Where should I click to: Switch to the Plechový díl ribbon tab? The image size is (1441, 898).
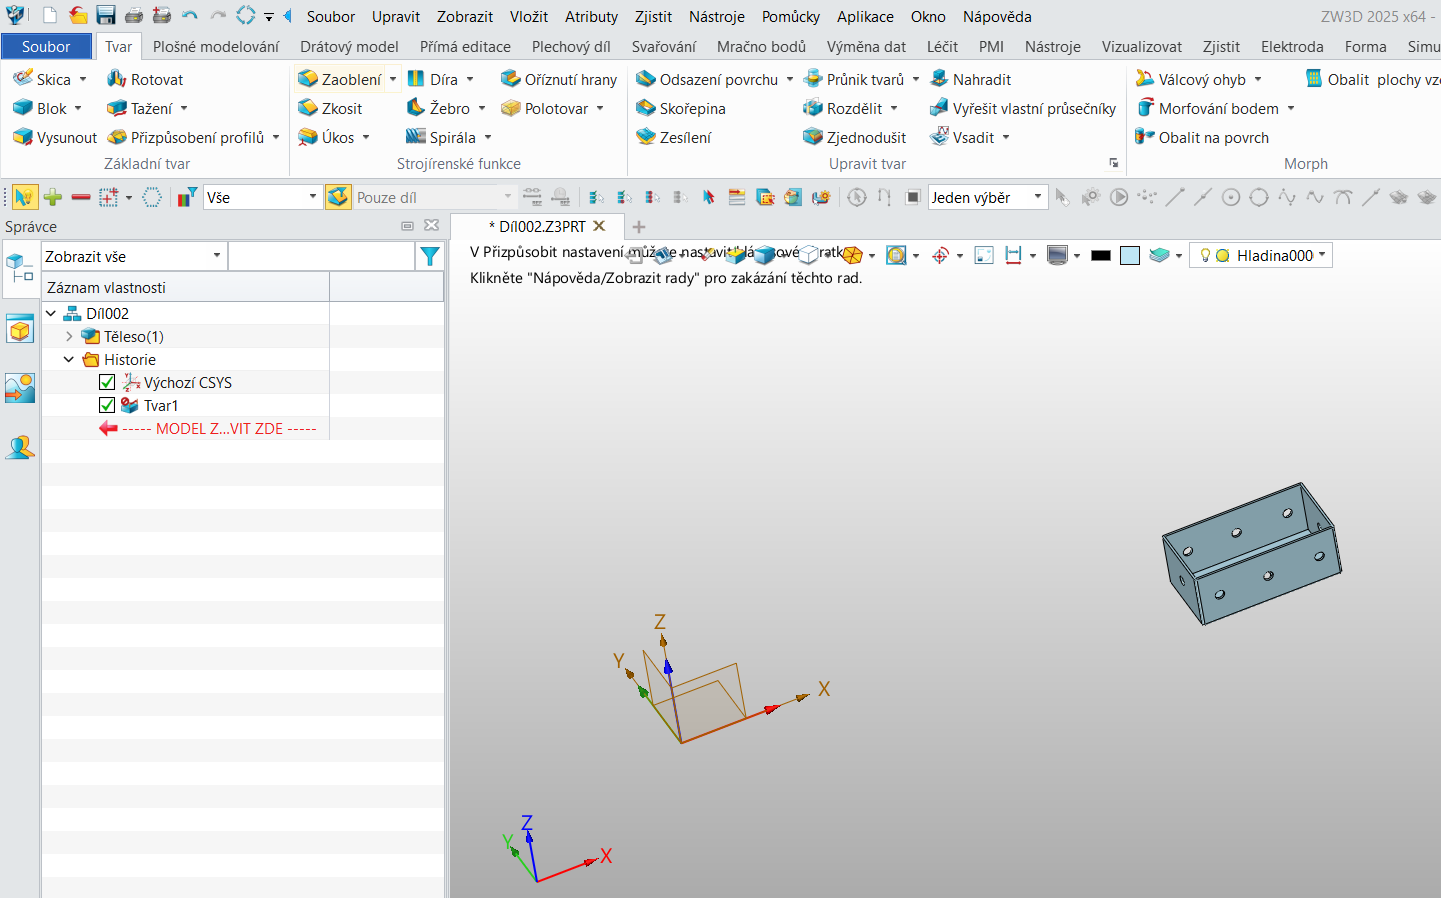coord(571,46)
